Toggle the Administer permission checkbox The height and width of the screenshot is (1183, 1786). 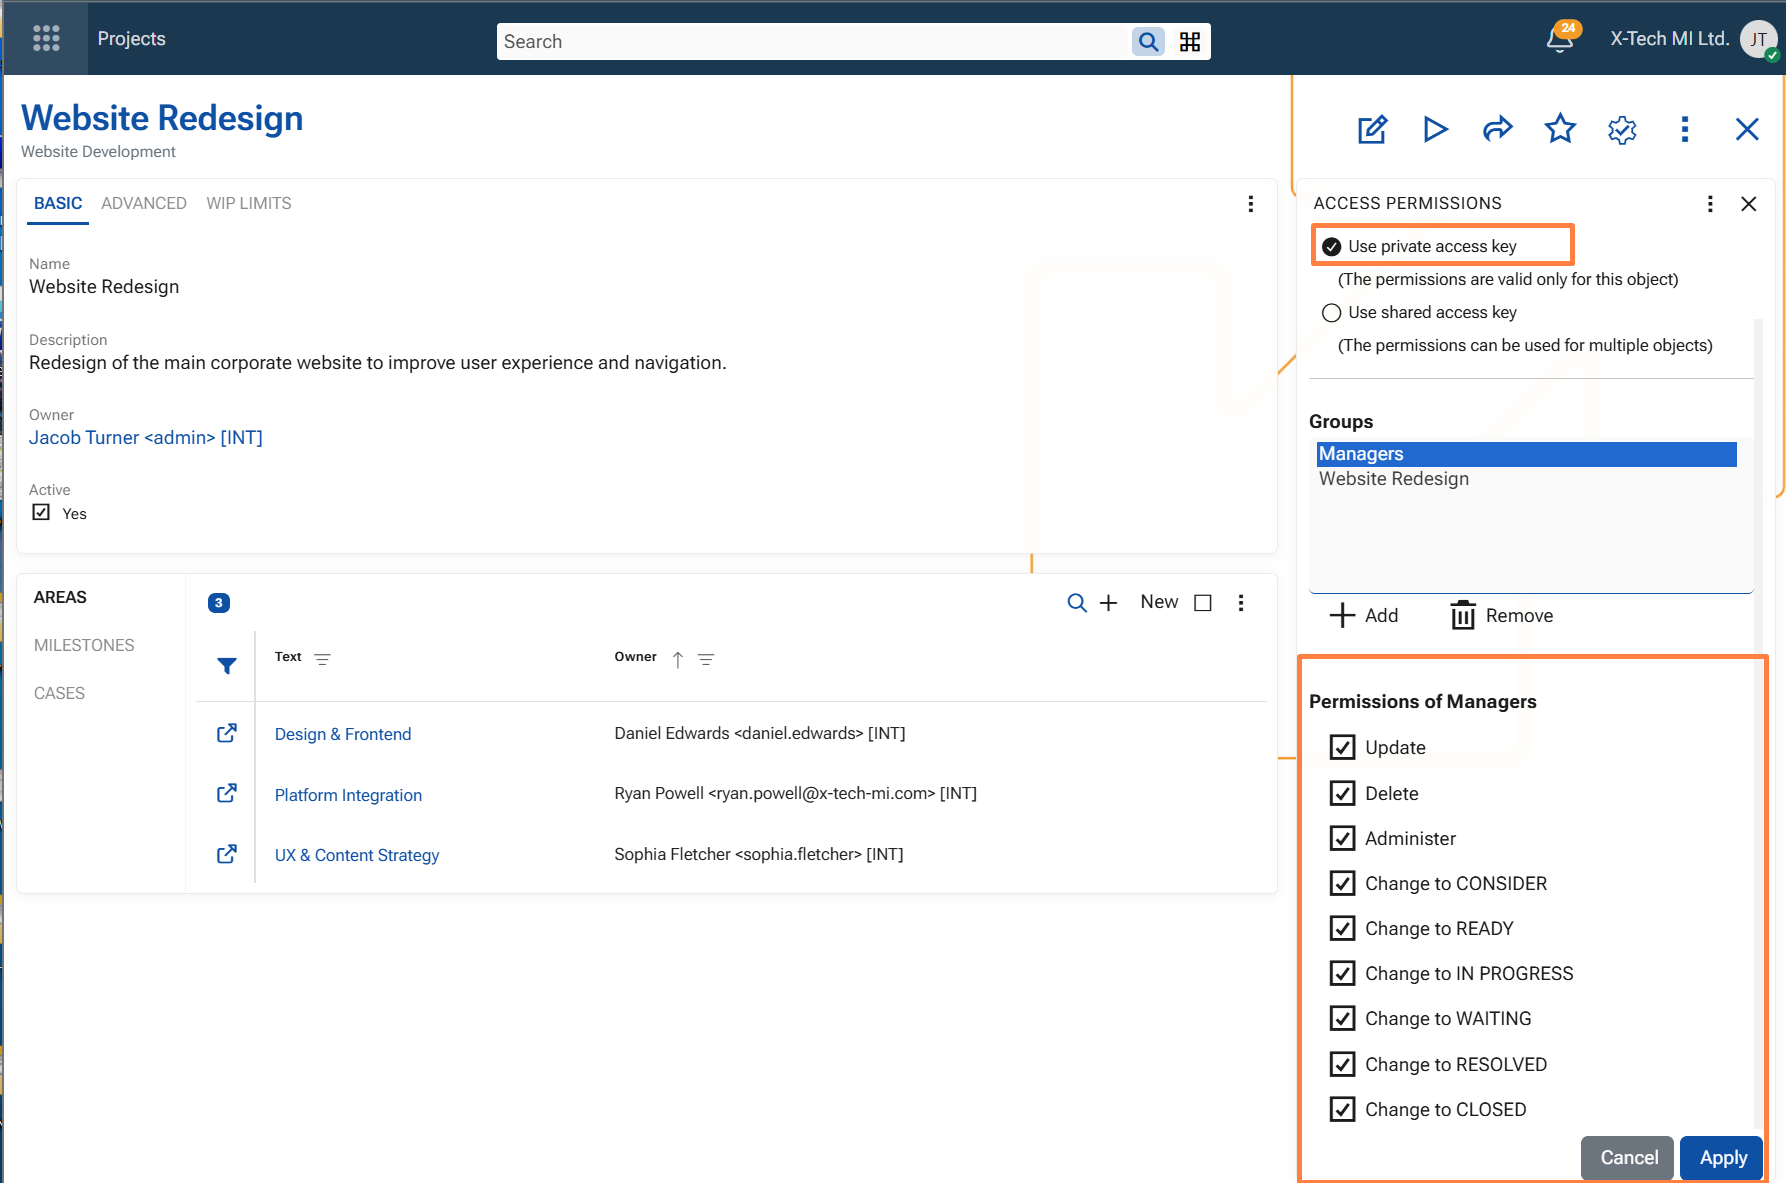1342,838
